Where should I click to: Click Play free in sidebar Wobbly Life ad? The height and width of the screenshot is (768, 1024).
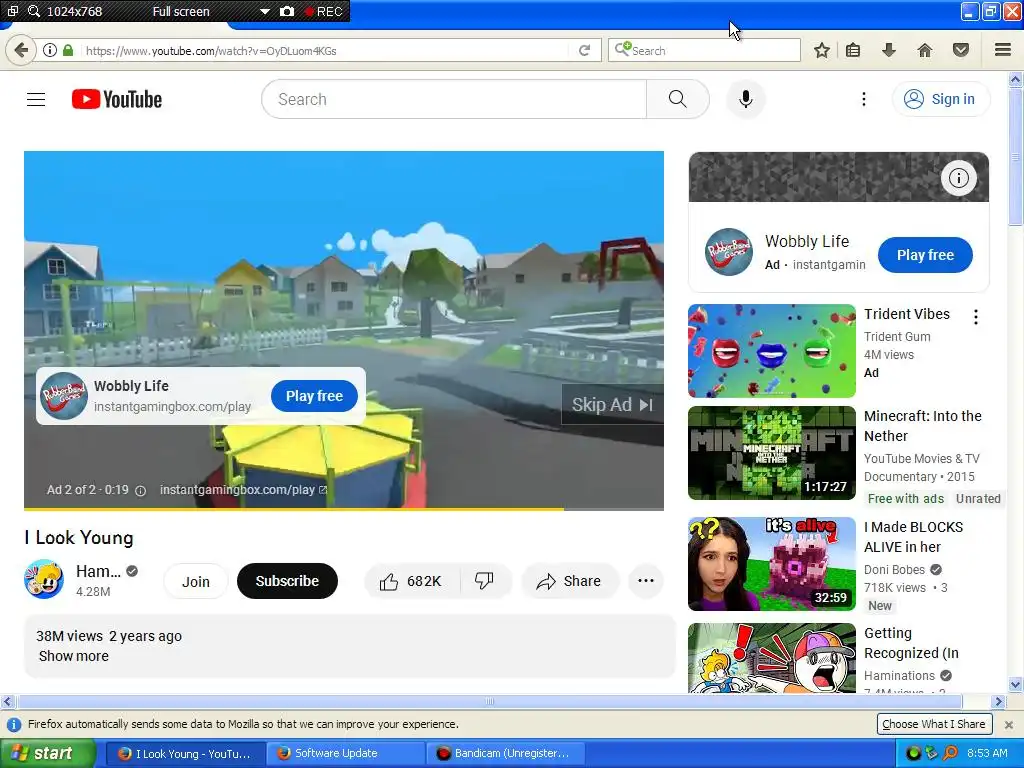(x=925, y=255)
